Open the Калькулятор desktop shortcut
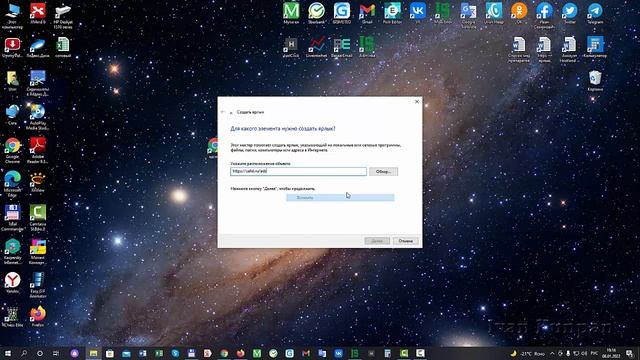The width and height of the screenshot is (640, 360). (x=595, y=47)
